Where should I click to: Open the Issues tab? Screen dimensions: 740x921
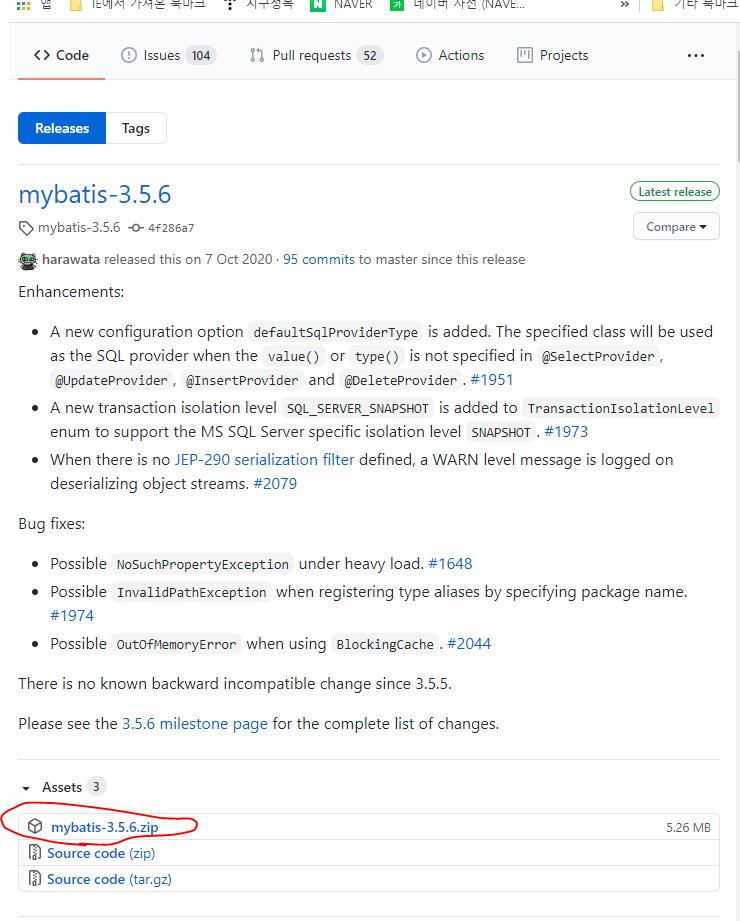point(169,55)
